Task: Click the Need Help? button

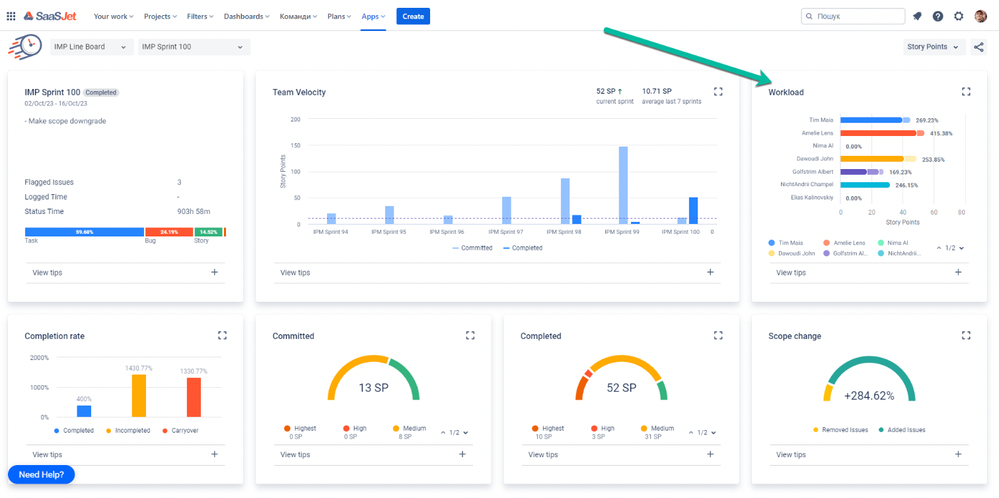Action: coord(42,475)
